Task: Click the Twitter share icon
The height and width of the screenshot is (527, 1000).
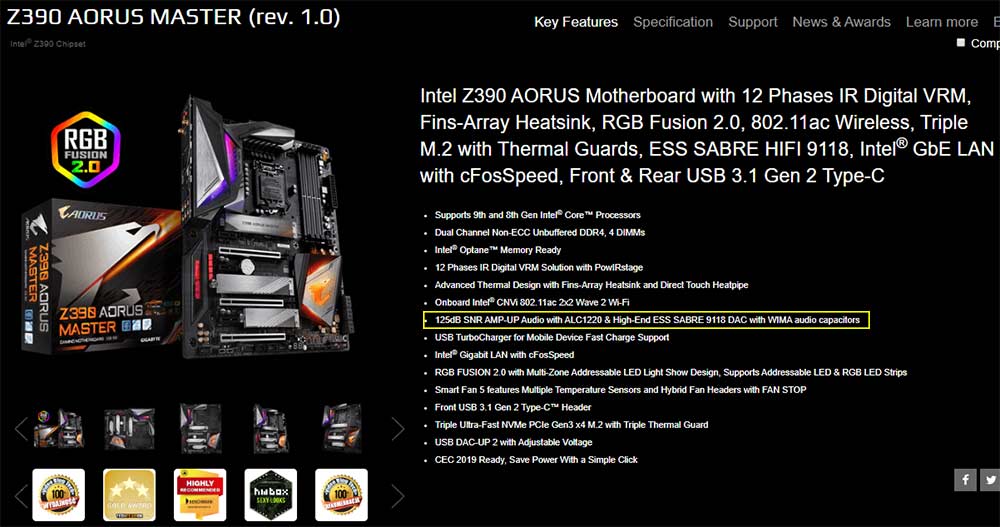Action: (x=990, y=480)
